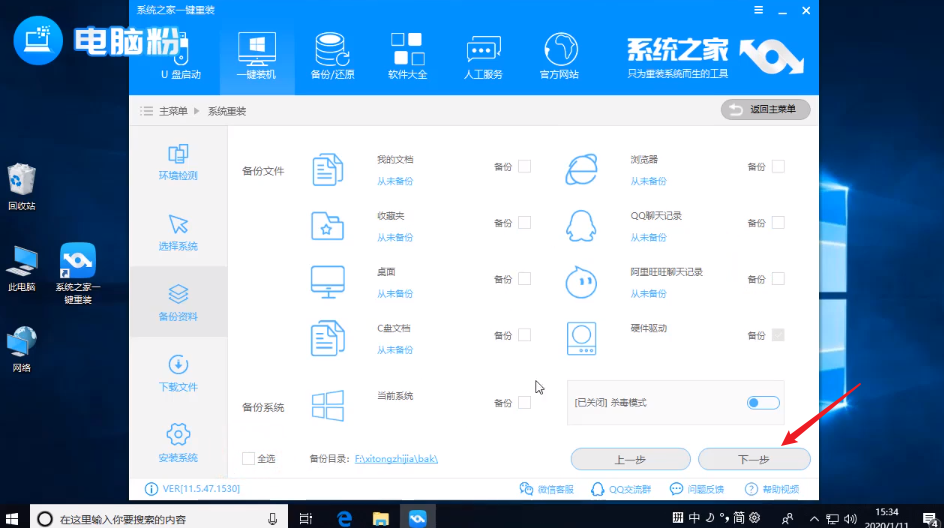Click 上一步 button

tap(630, 459)
